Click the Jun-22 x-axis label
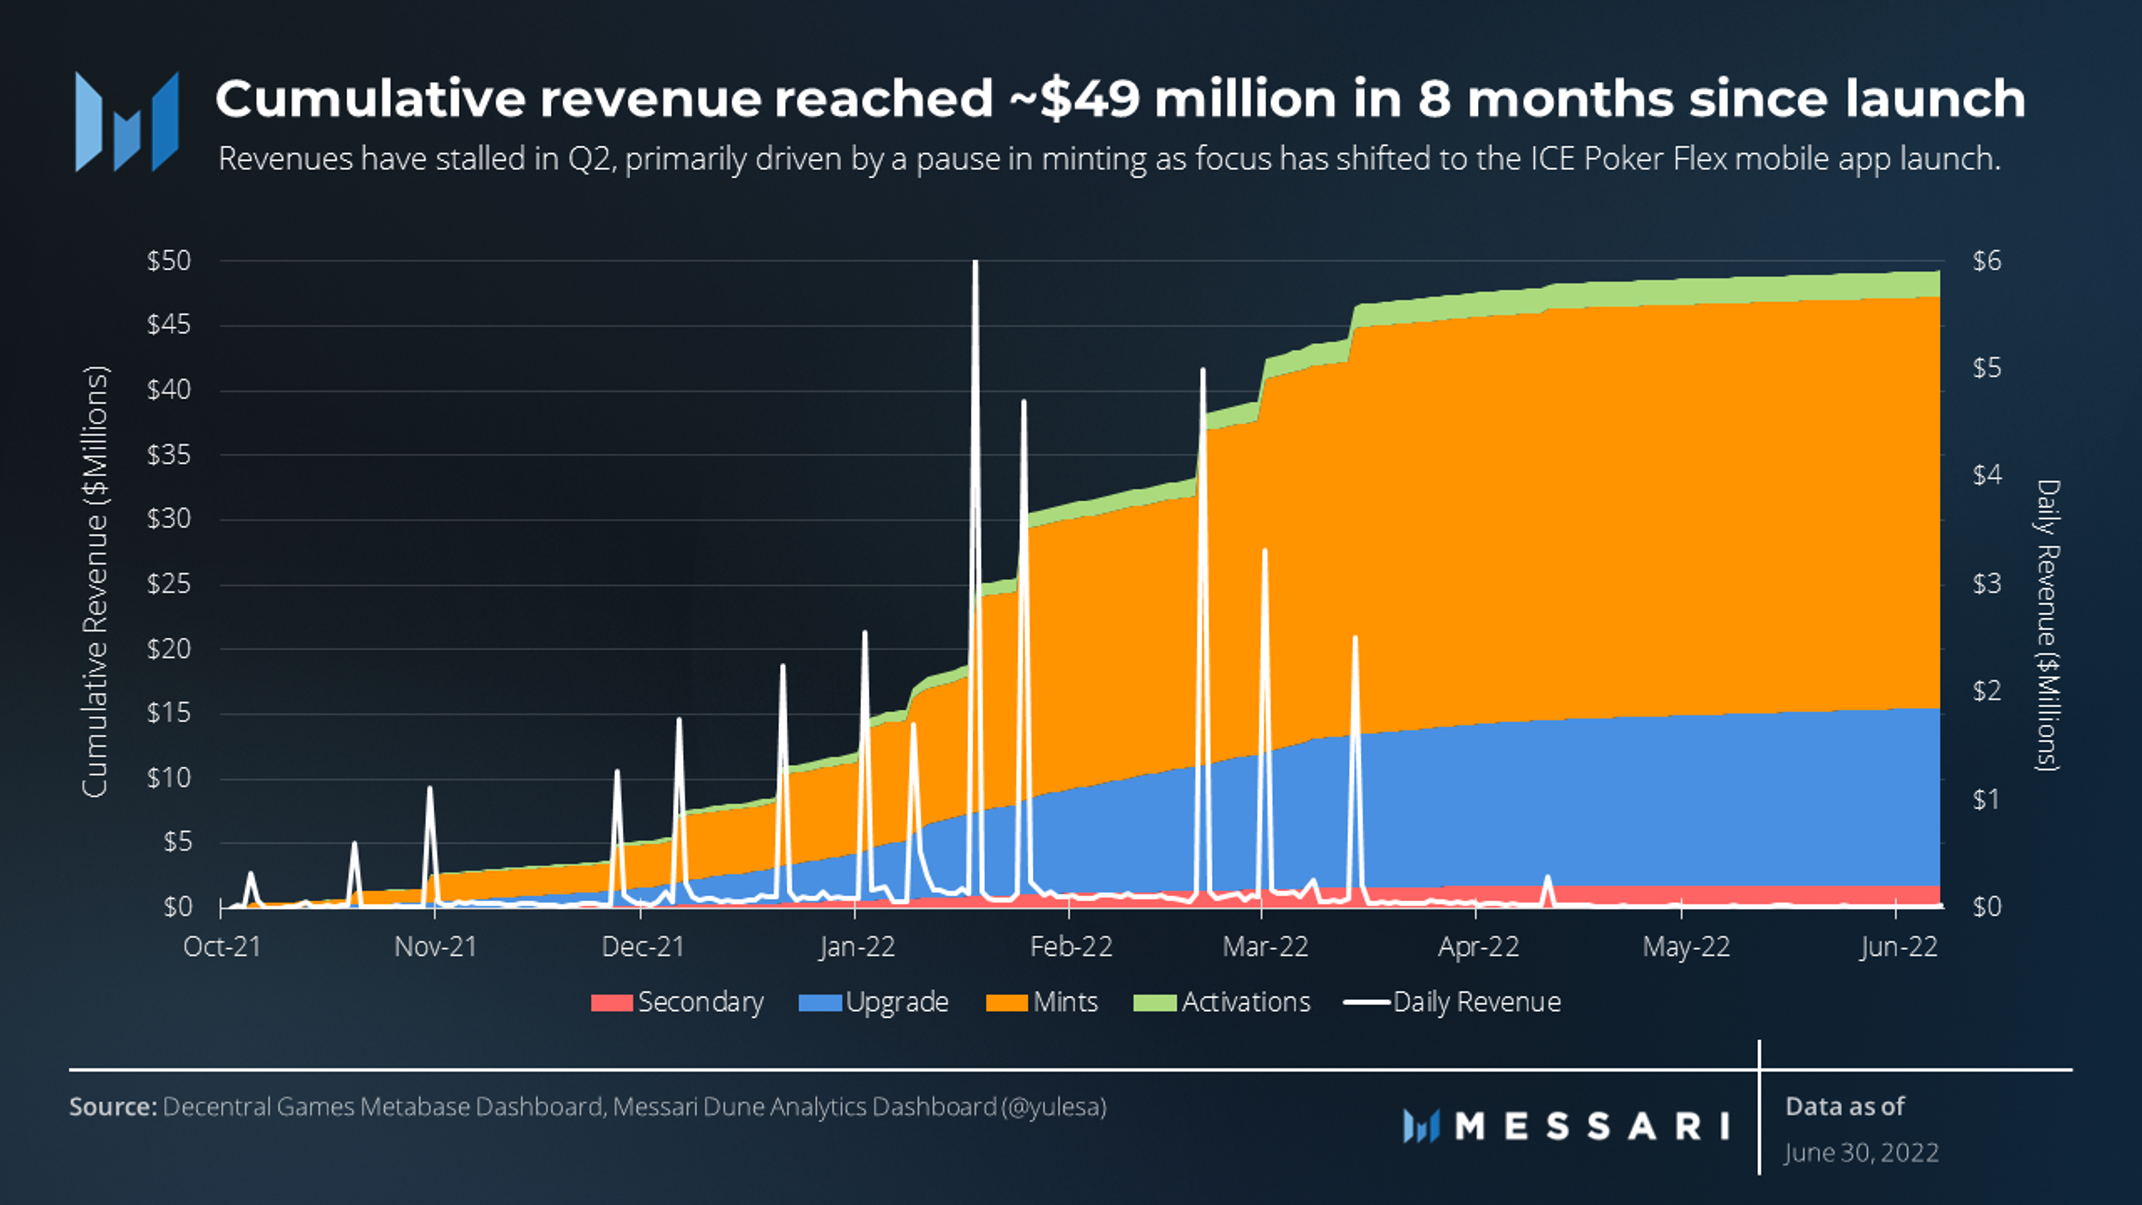The image size is (2142, 1205). pos(1898,946)
